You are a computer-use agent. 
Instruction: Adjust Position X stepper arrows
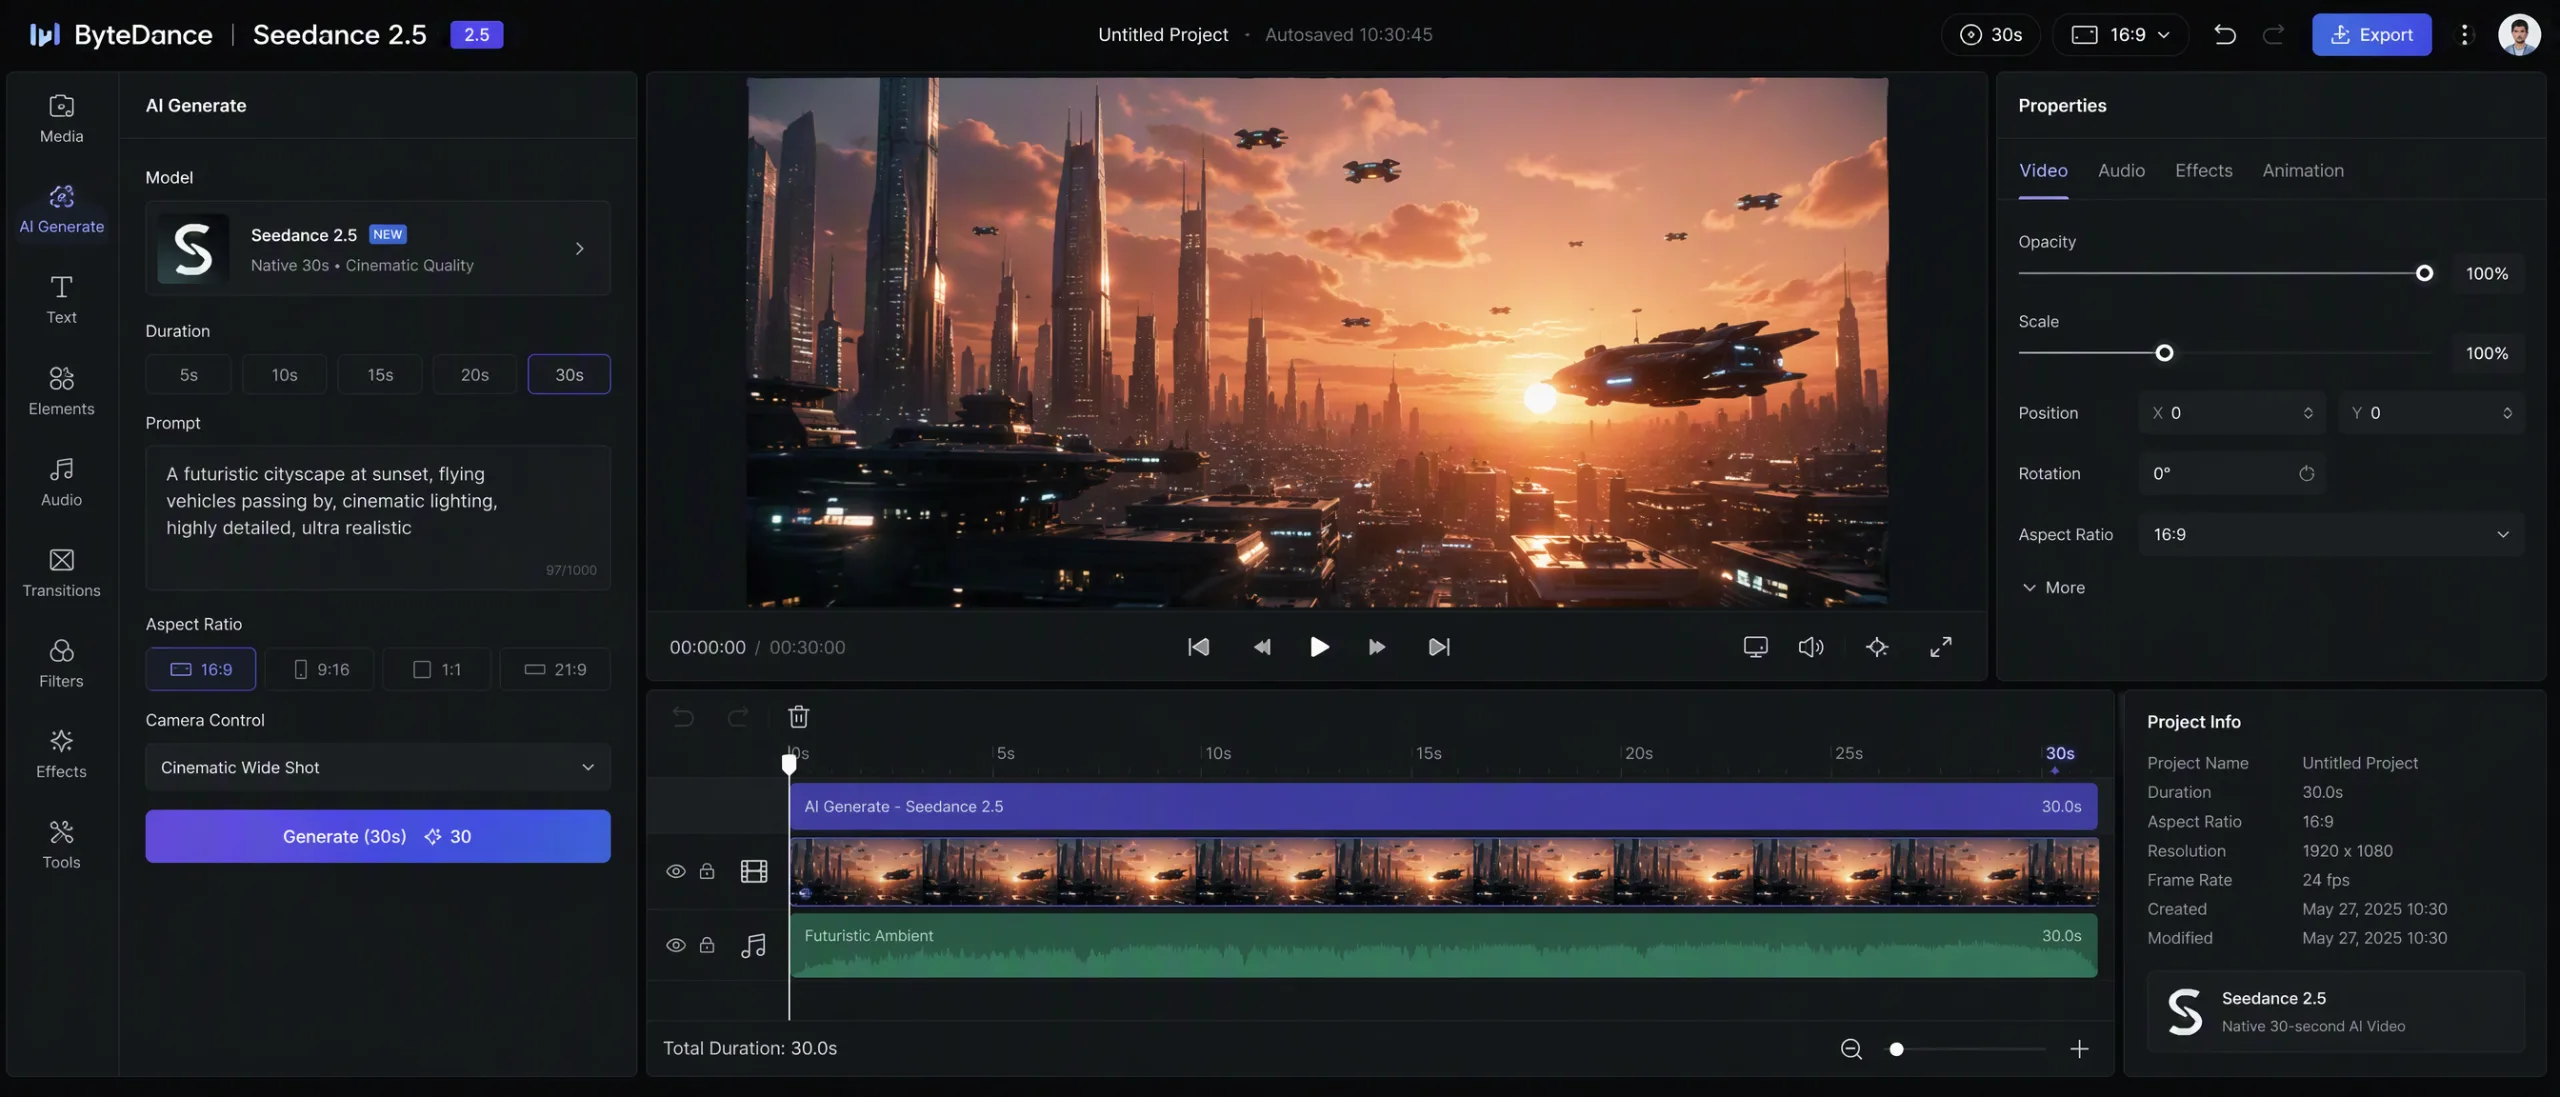click(2308, 413)
